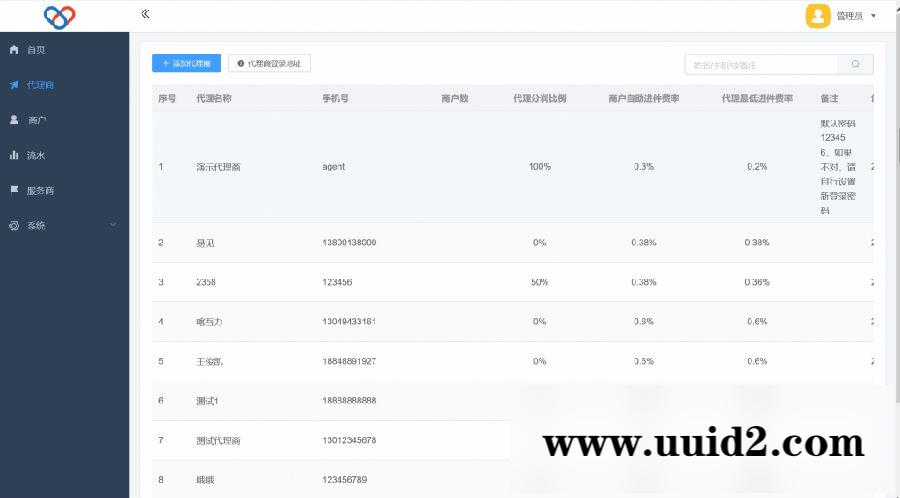Screen dimensions: 900x498
Task: Click phone number 13800138000
Action: pos(349,243)
